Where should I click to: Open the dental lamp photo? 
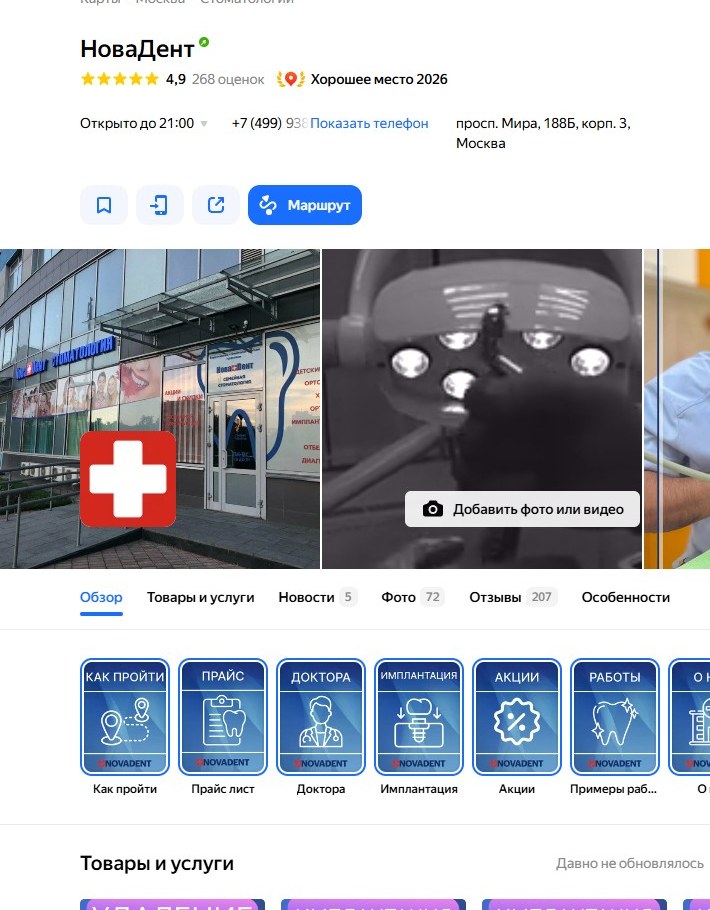(482, 409)
